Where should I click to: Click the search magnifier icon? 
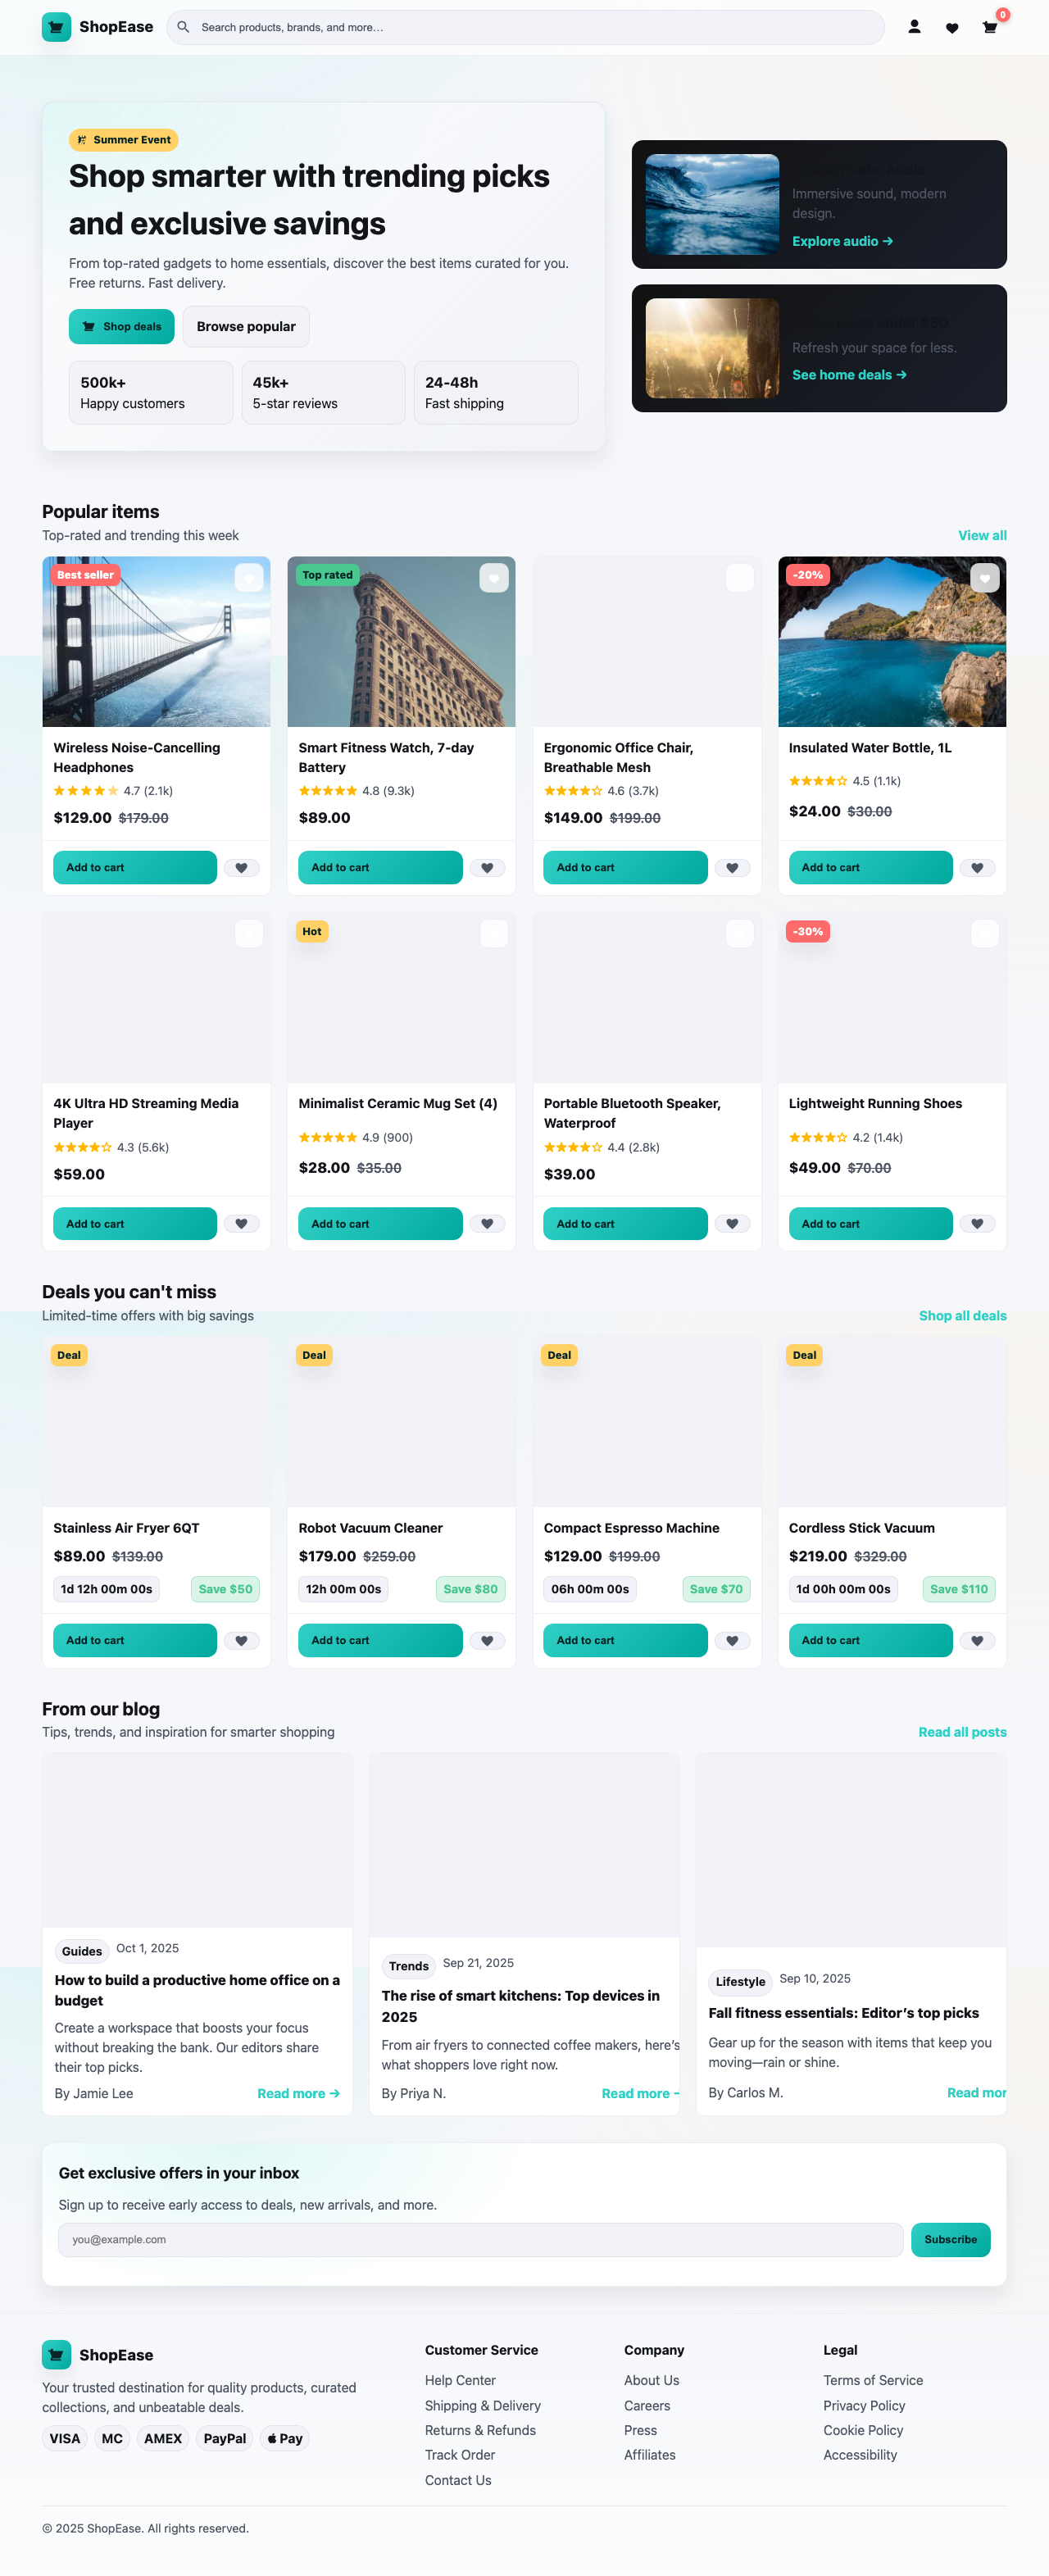click(x=184, y=27)
